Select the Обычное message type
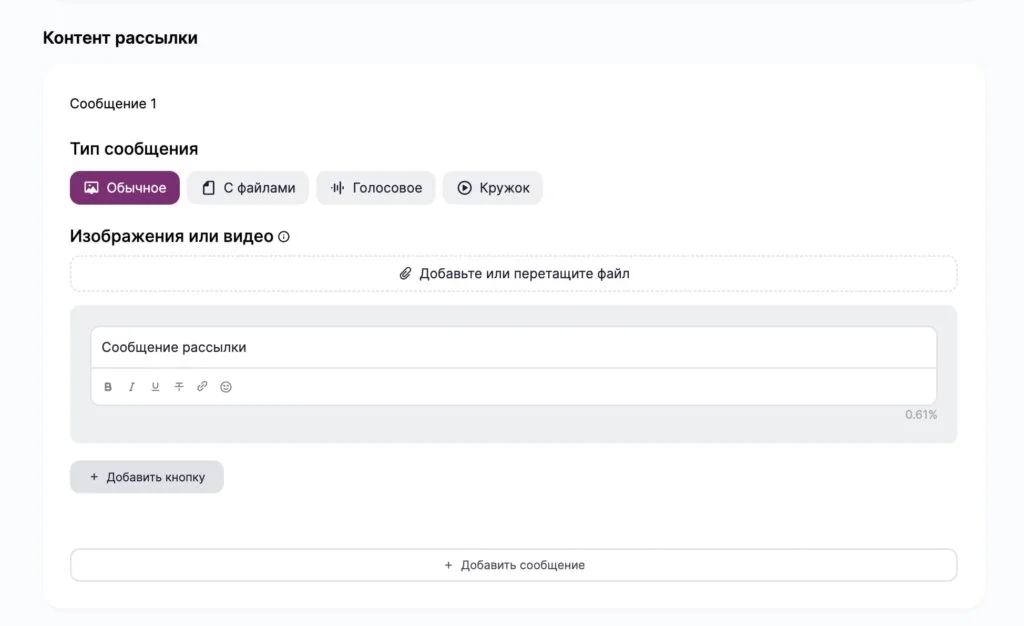The height and width of the screenshot is (626, 1024). [x=125, y=188]
